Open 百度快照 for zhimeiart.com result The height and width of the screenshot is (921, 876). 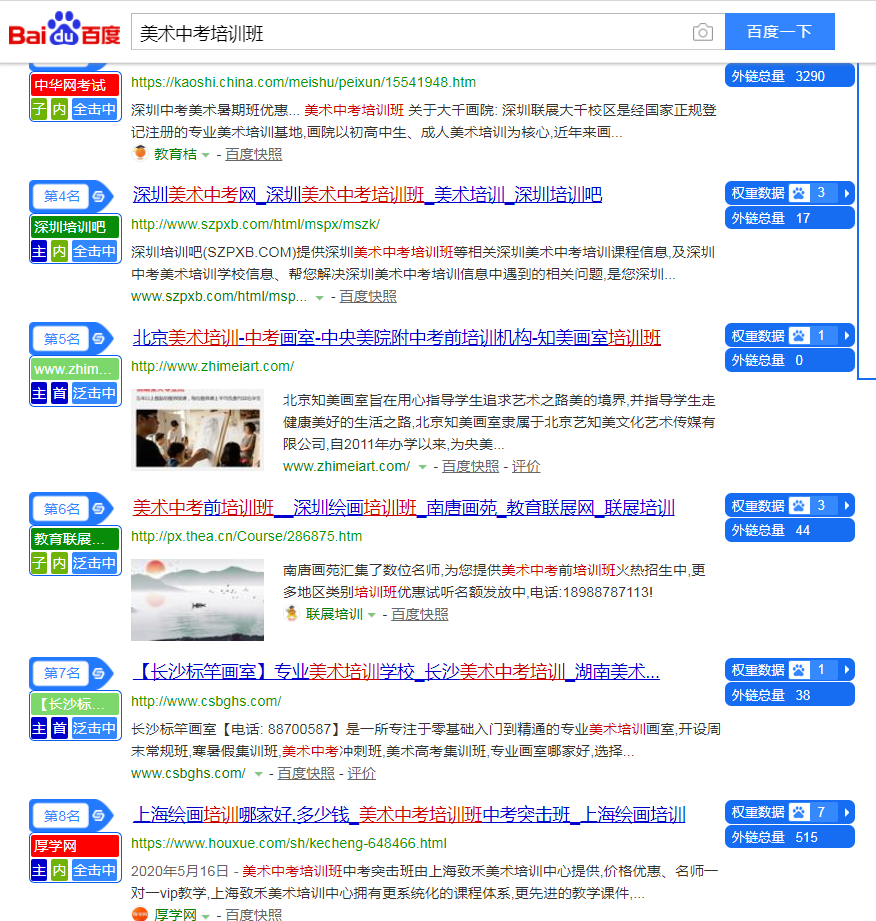point(470,466)
